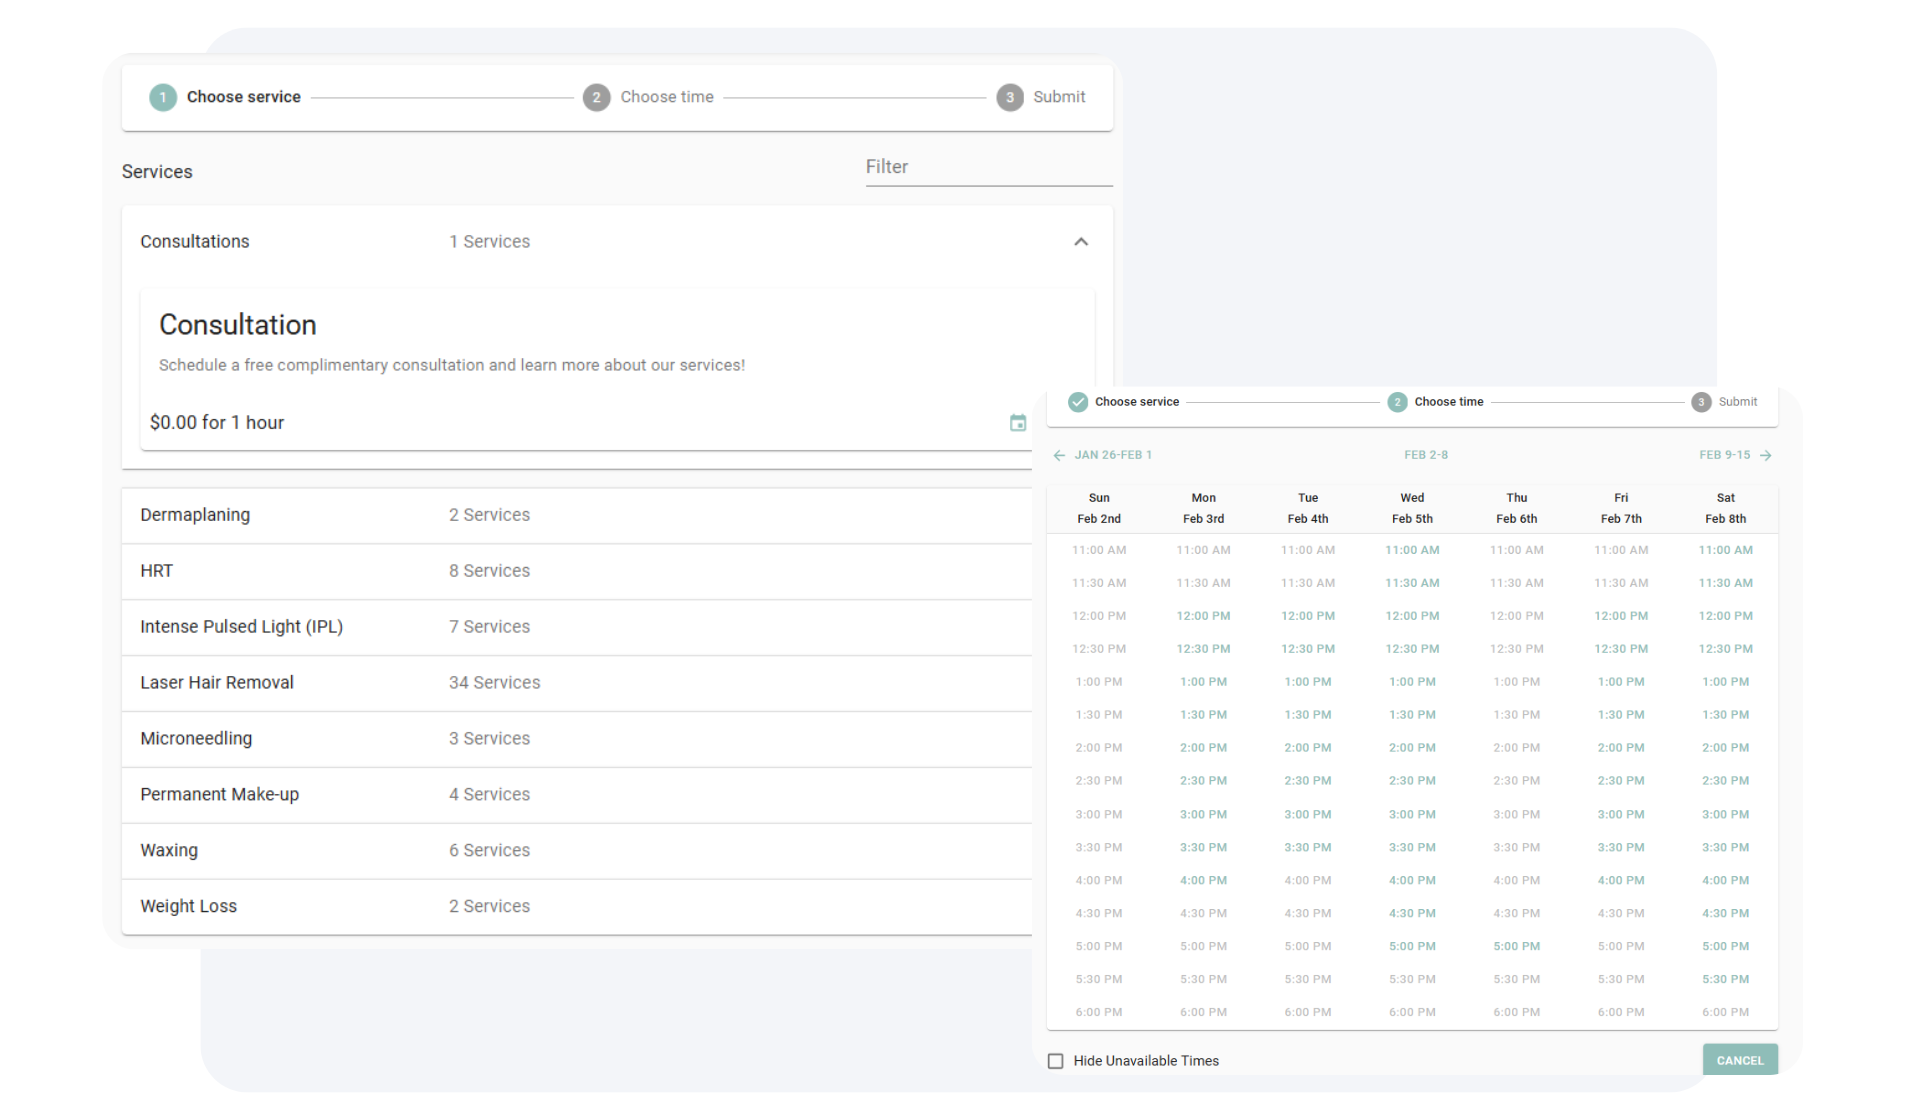Select Monday Feb 3rd 1:30 PM slot
The height and width of the screenshot is (1120, 1920).
1203,715
